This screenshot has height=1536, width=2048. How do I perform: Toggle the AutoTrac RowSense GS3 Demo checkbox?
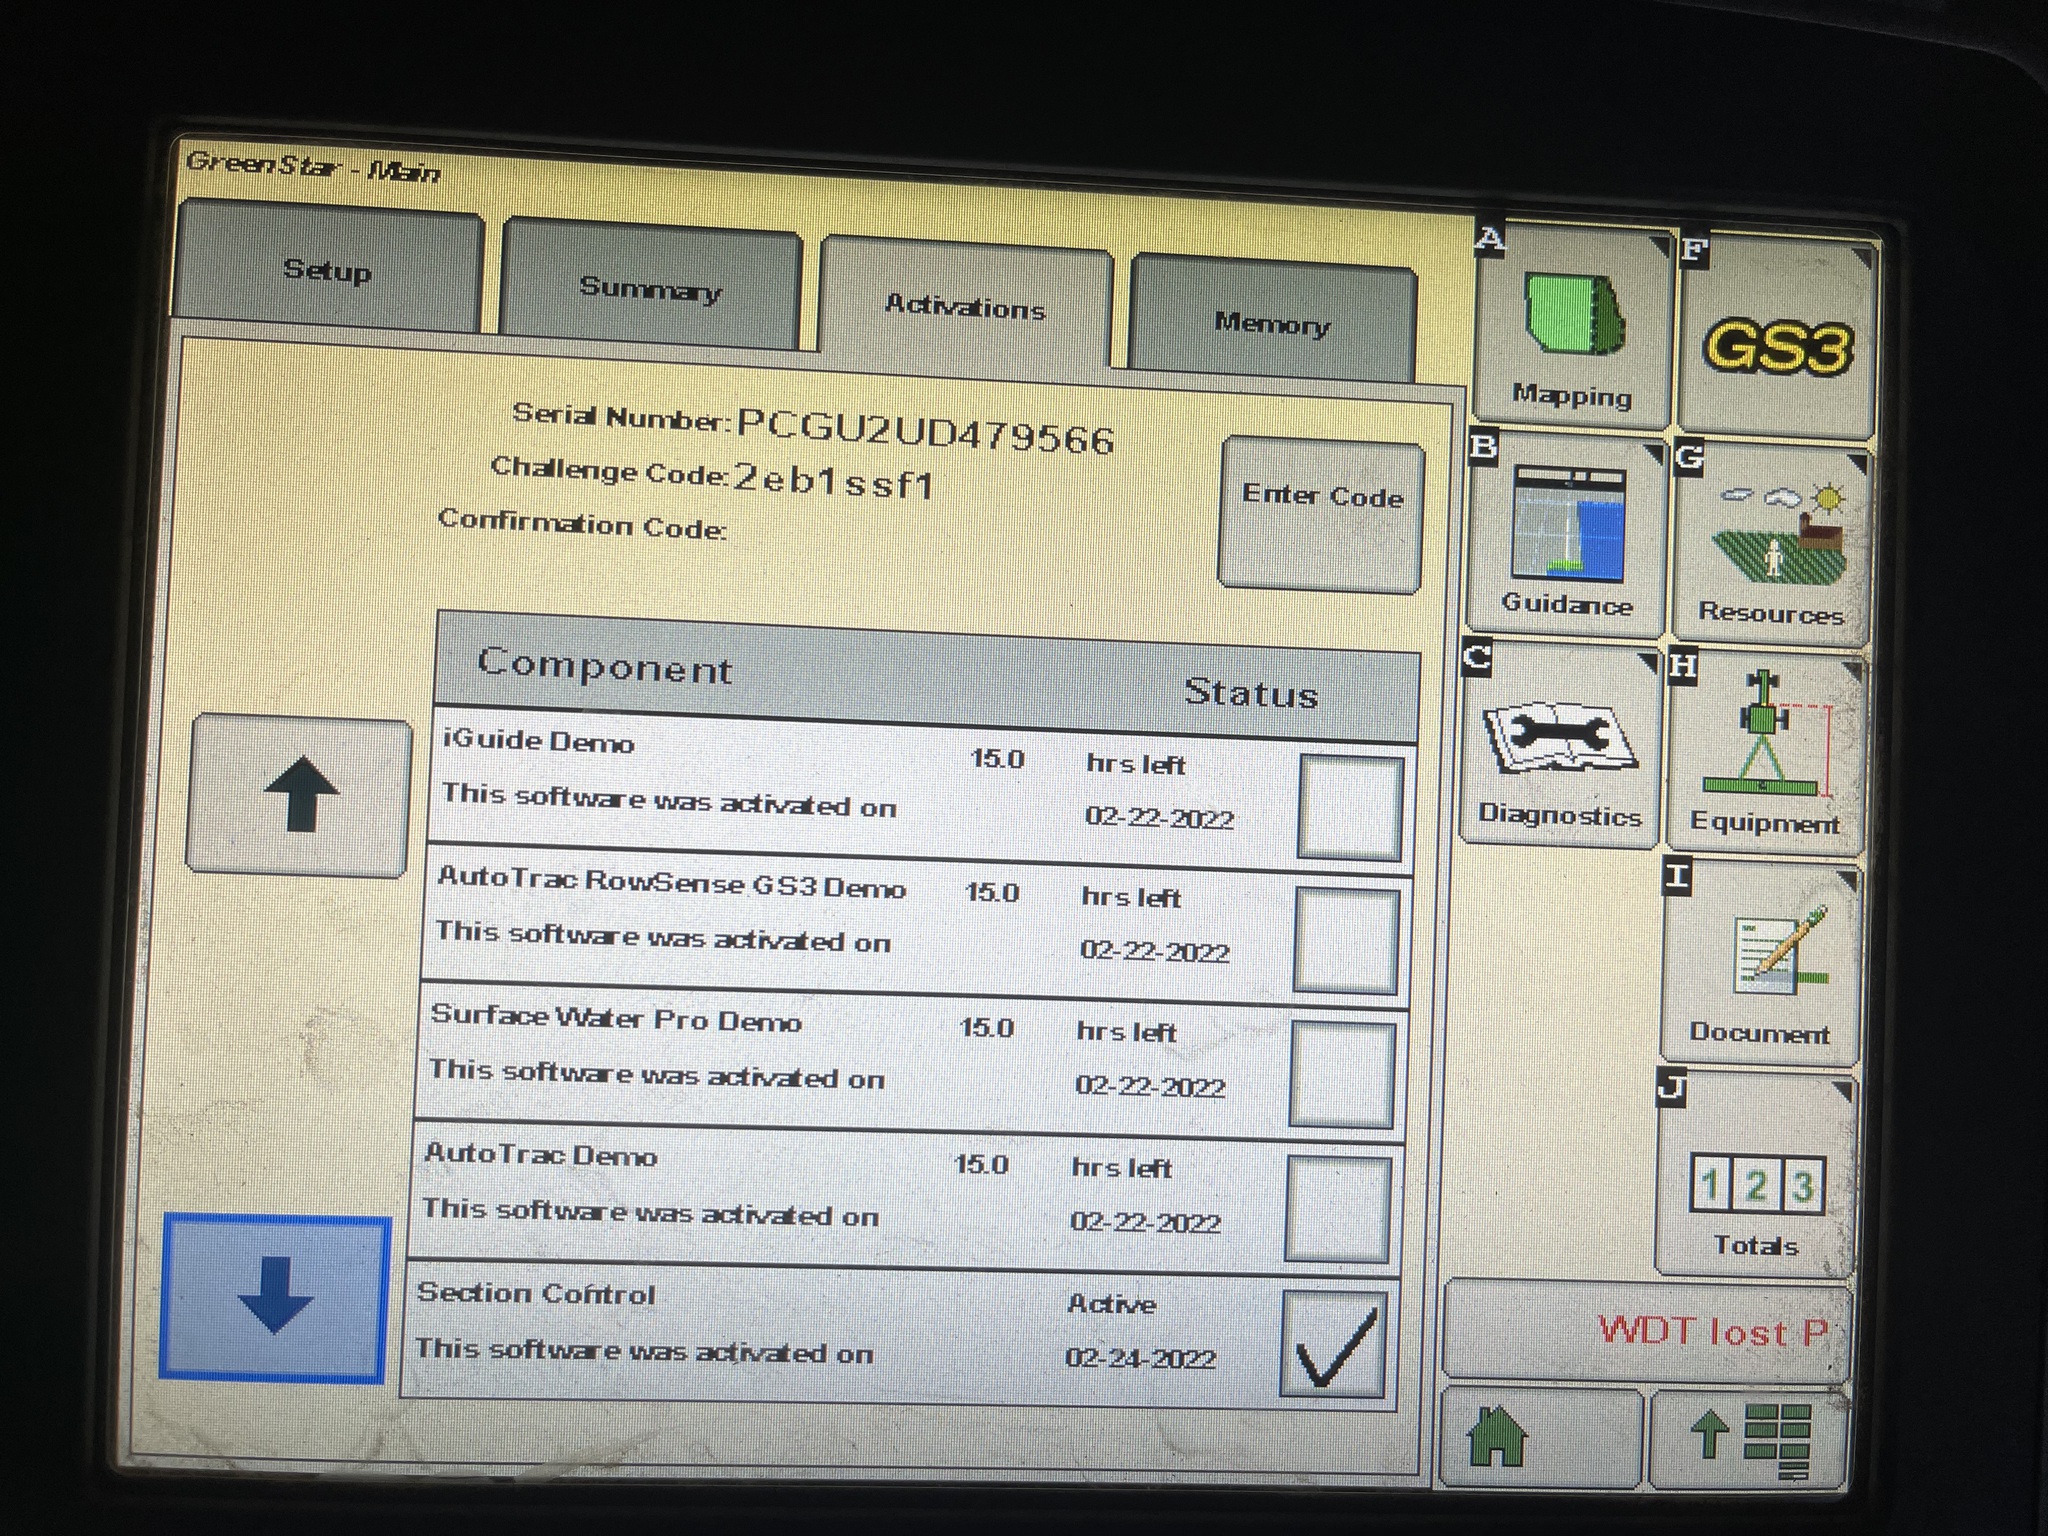tap(1345, 940)
